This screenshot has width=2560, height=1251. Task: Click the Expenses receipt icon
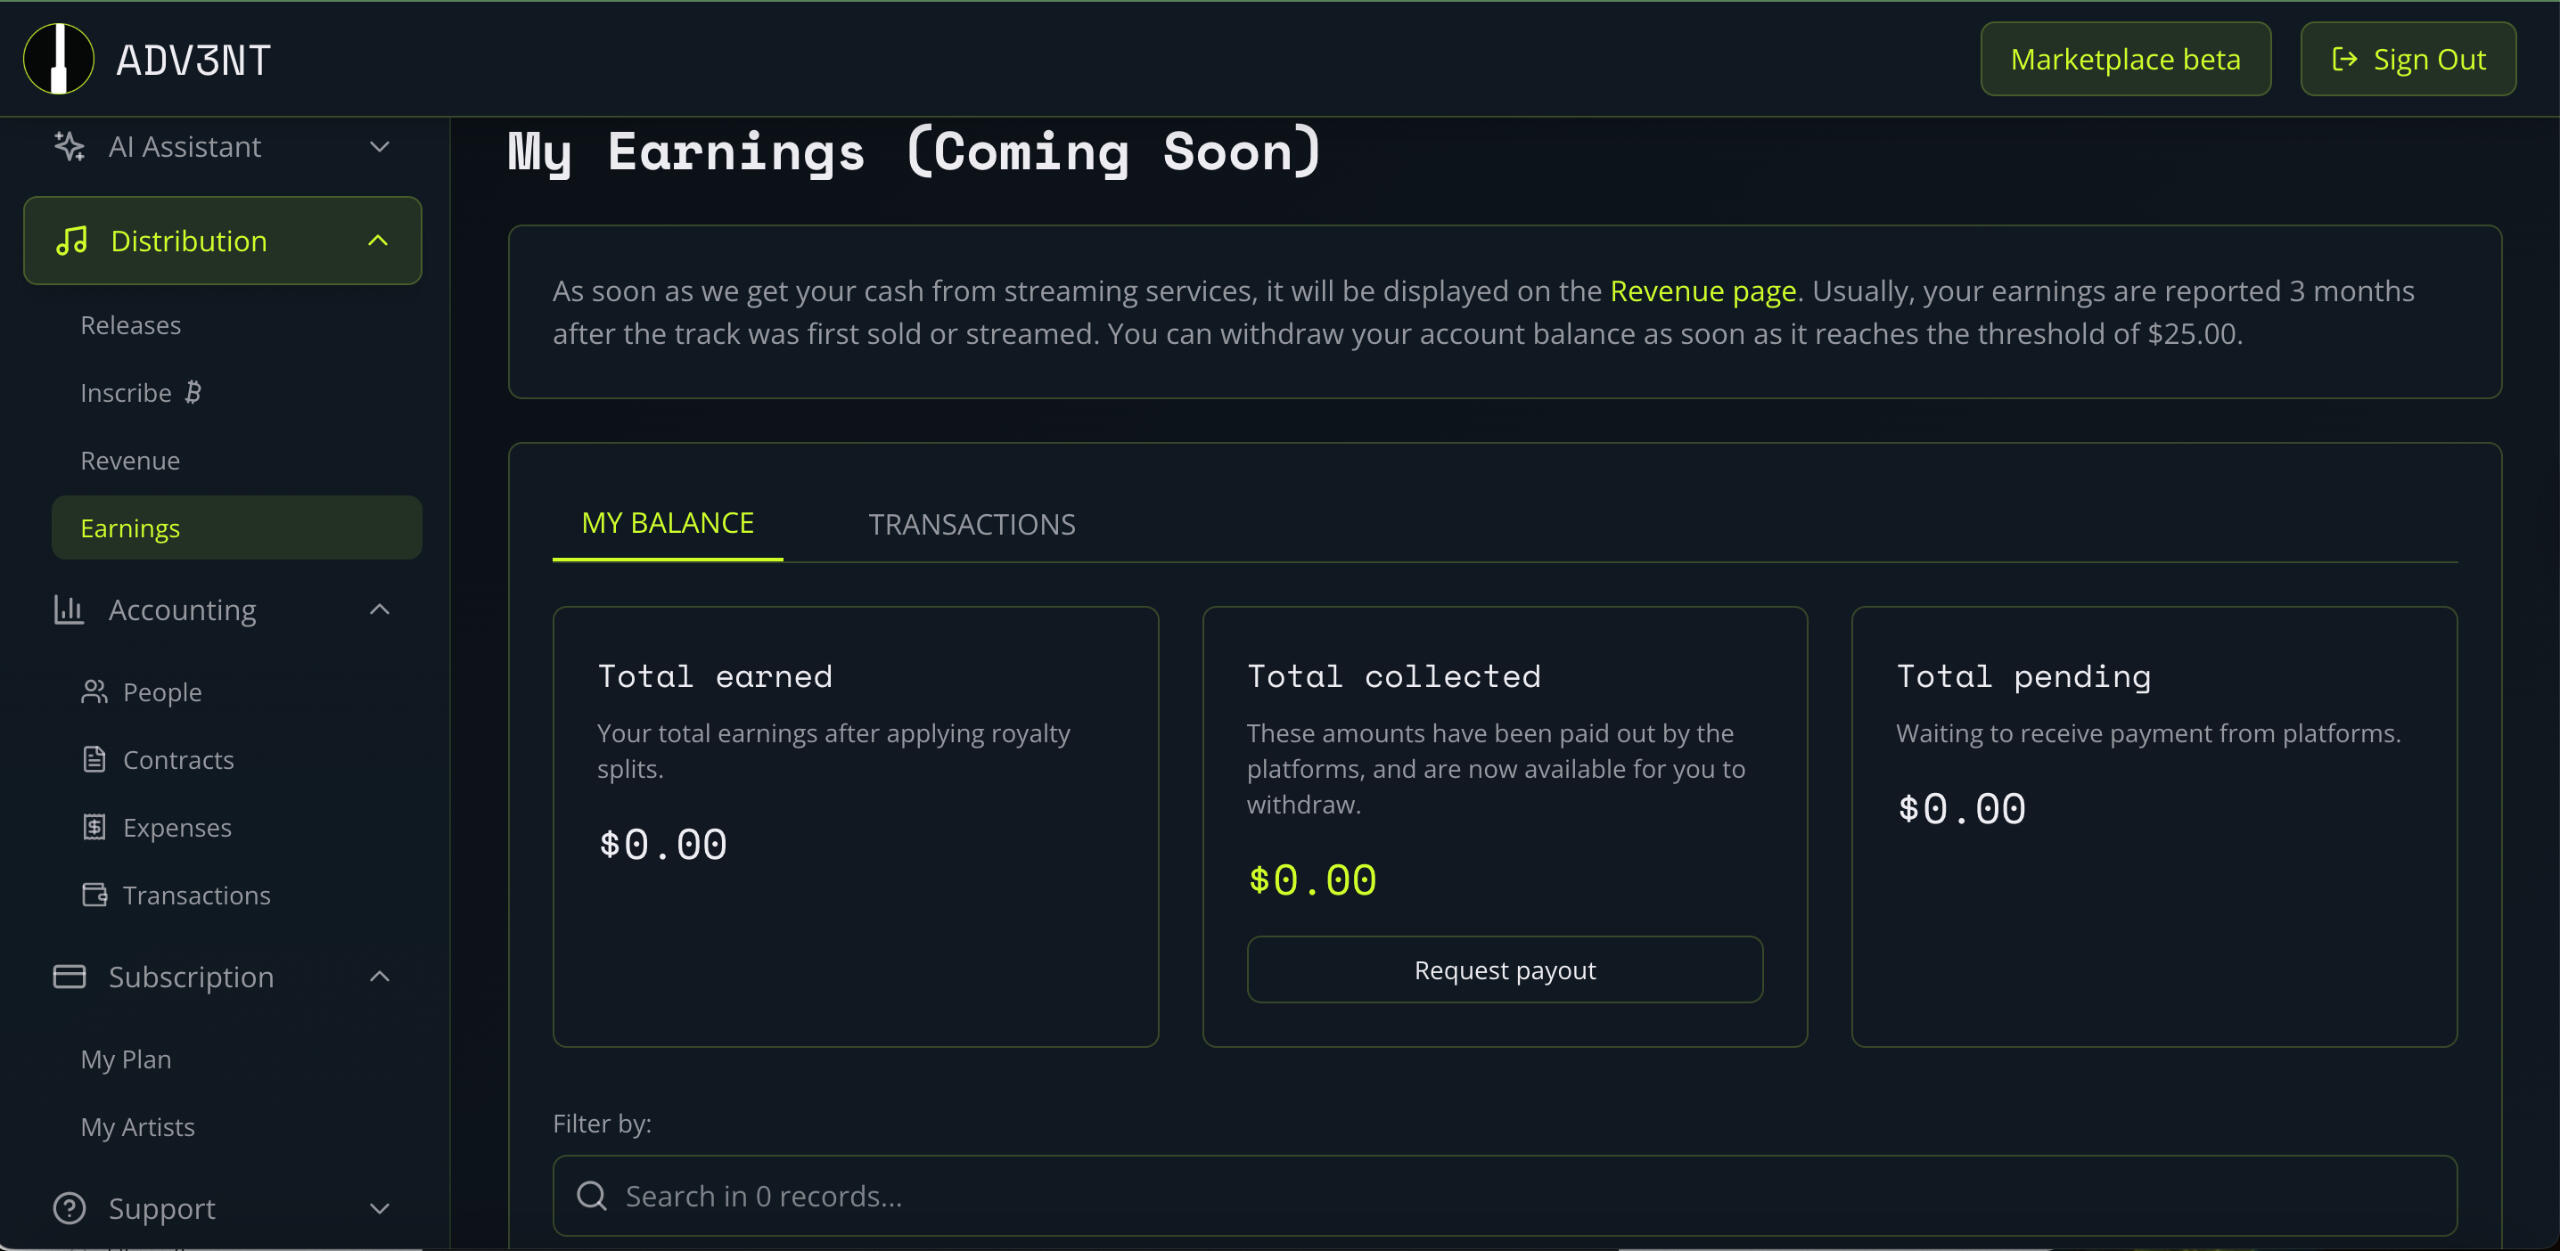94,828
